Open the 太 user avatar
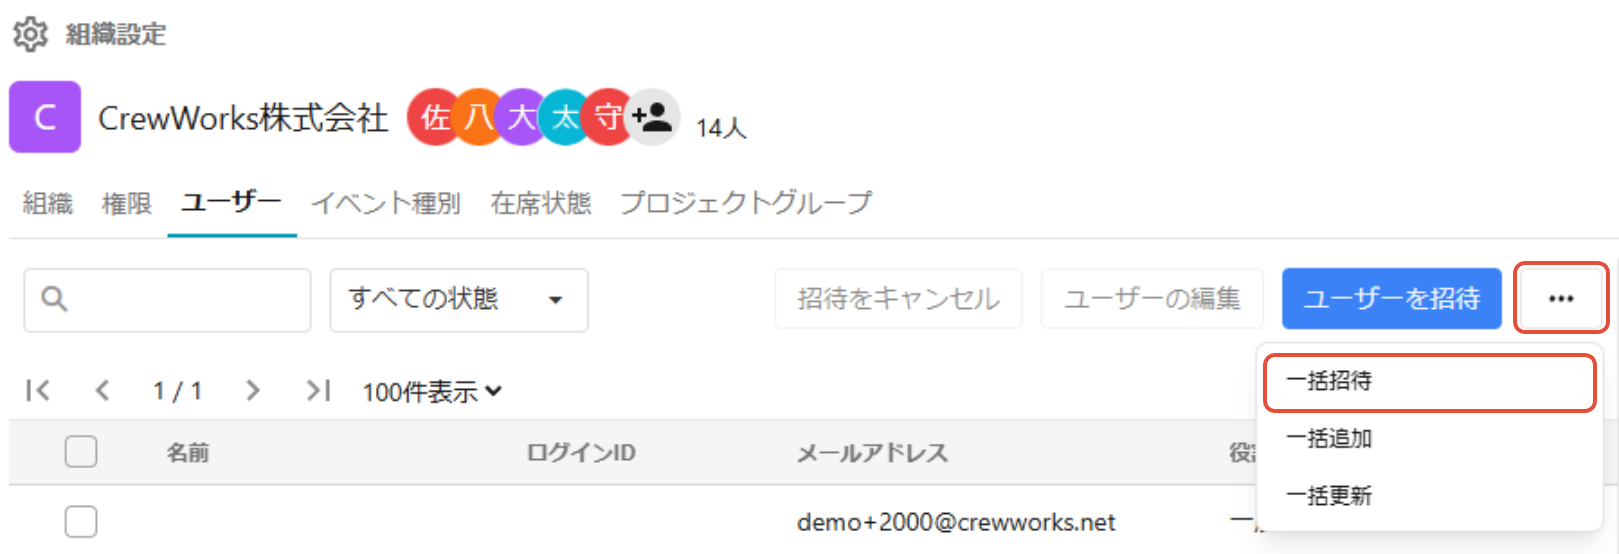This screenshot has height=554, width=1619. (565, 117)
